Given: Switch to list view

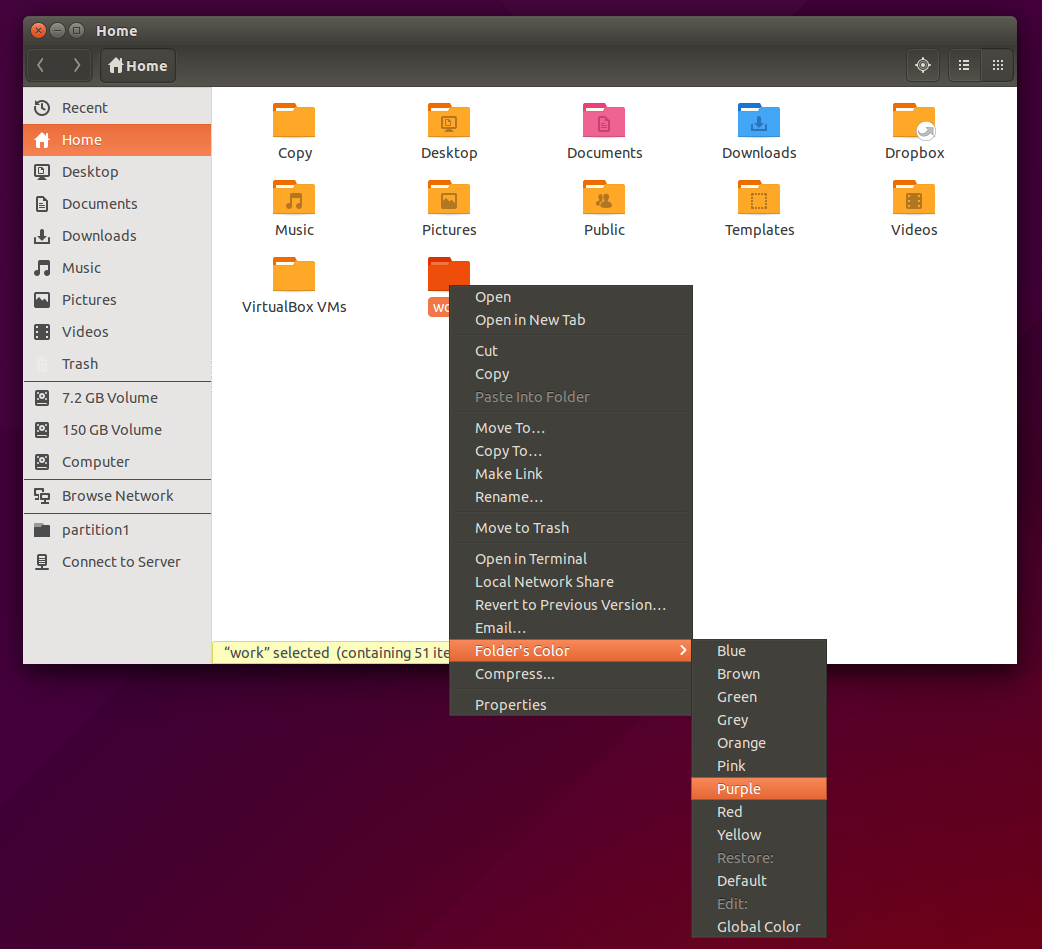Looking at the screenshot, I should pos(963,65).
